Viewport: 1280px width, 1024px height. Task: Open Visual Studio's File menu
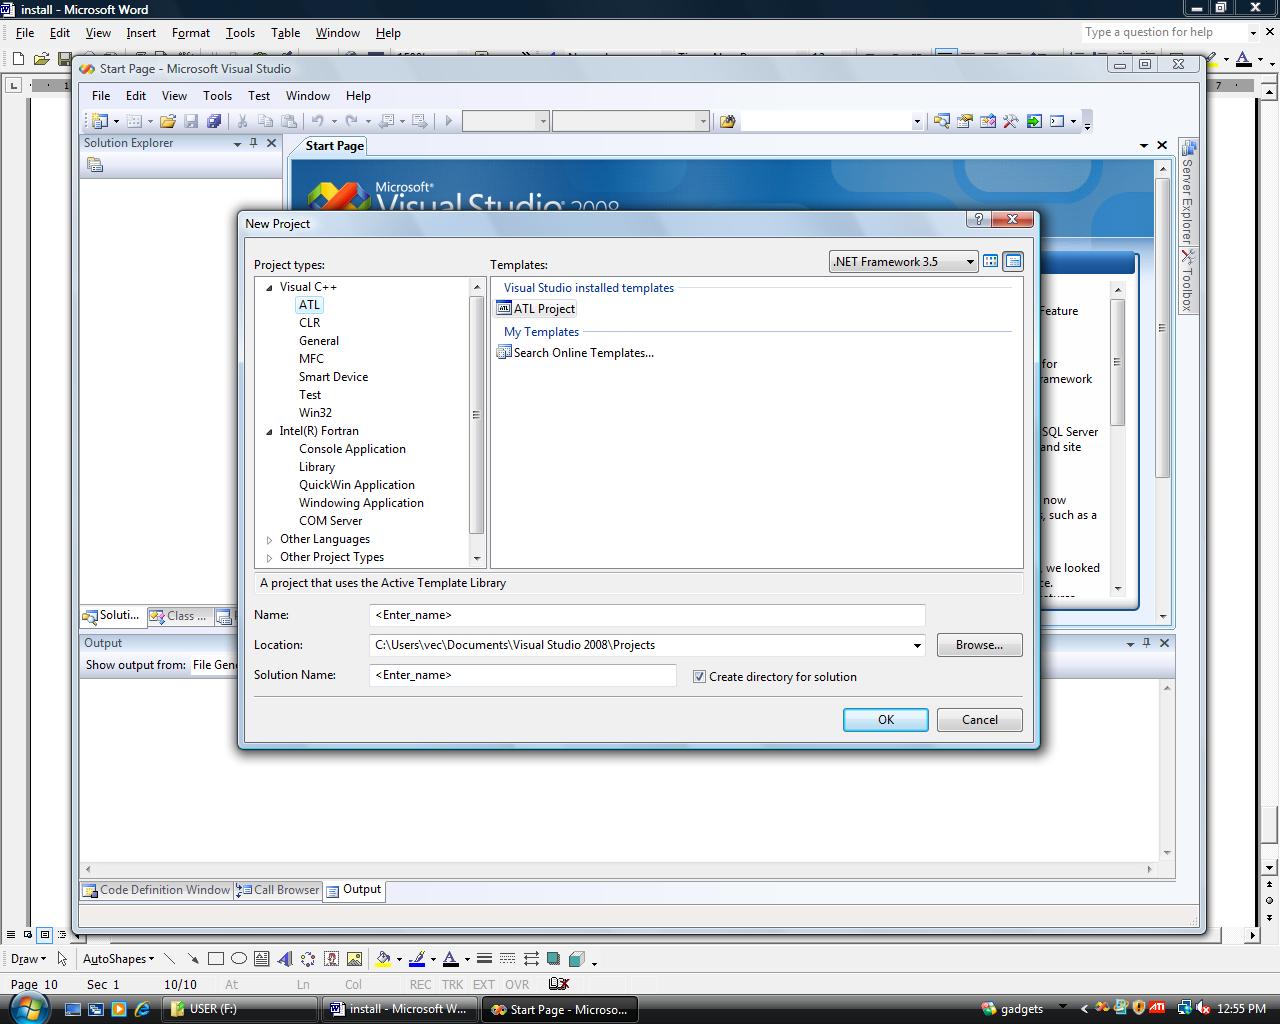coord(101,96)
